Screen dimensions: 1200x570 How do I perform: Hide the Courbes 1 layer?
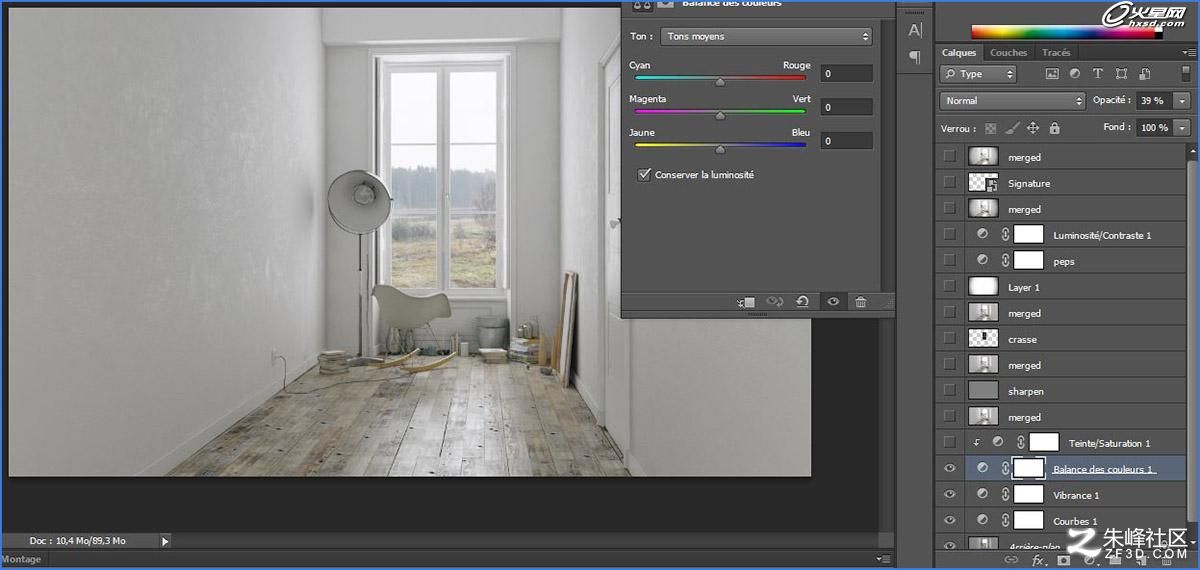tap(950, 520)
